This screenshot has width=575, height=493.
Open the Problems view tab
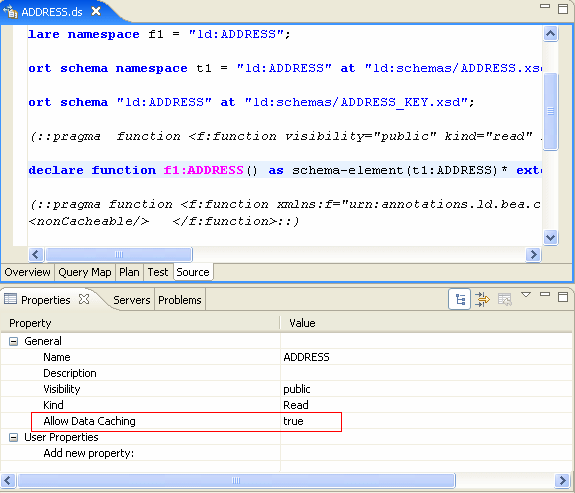pos(180,300)
